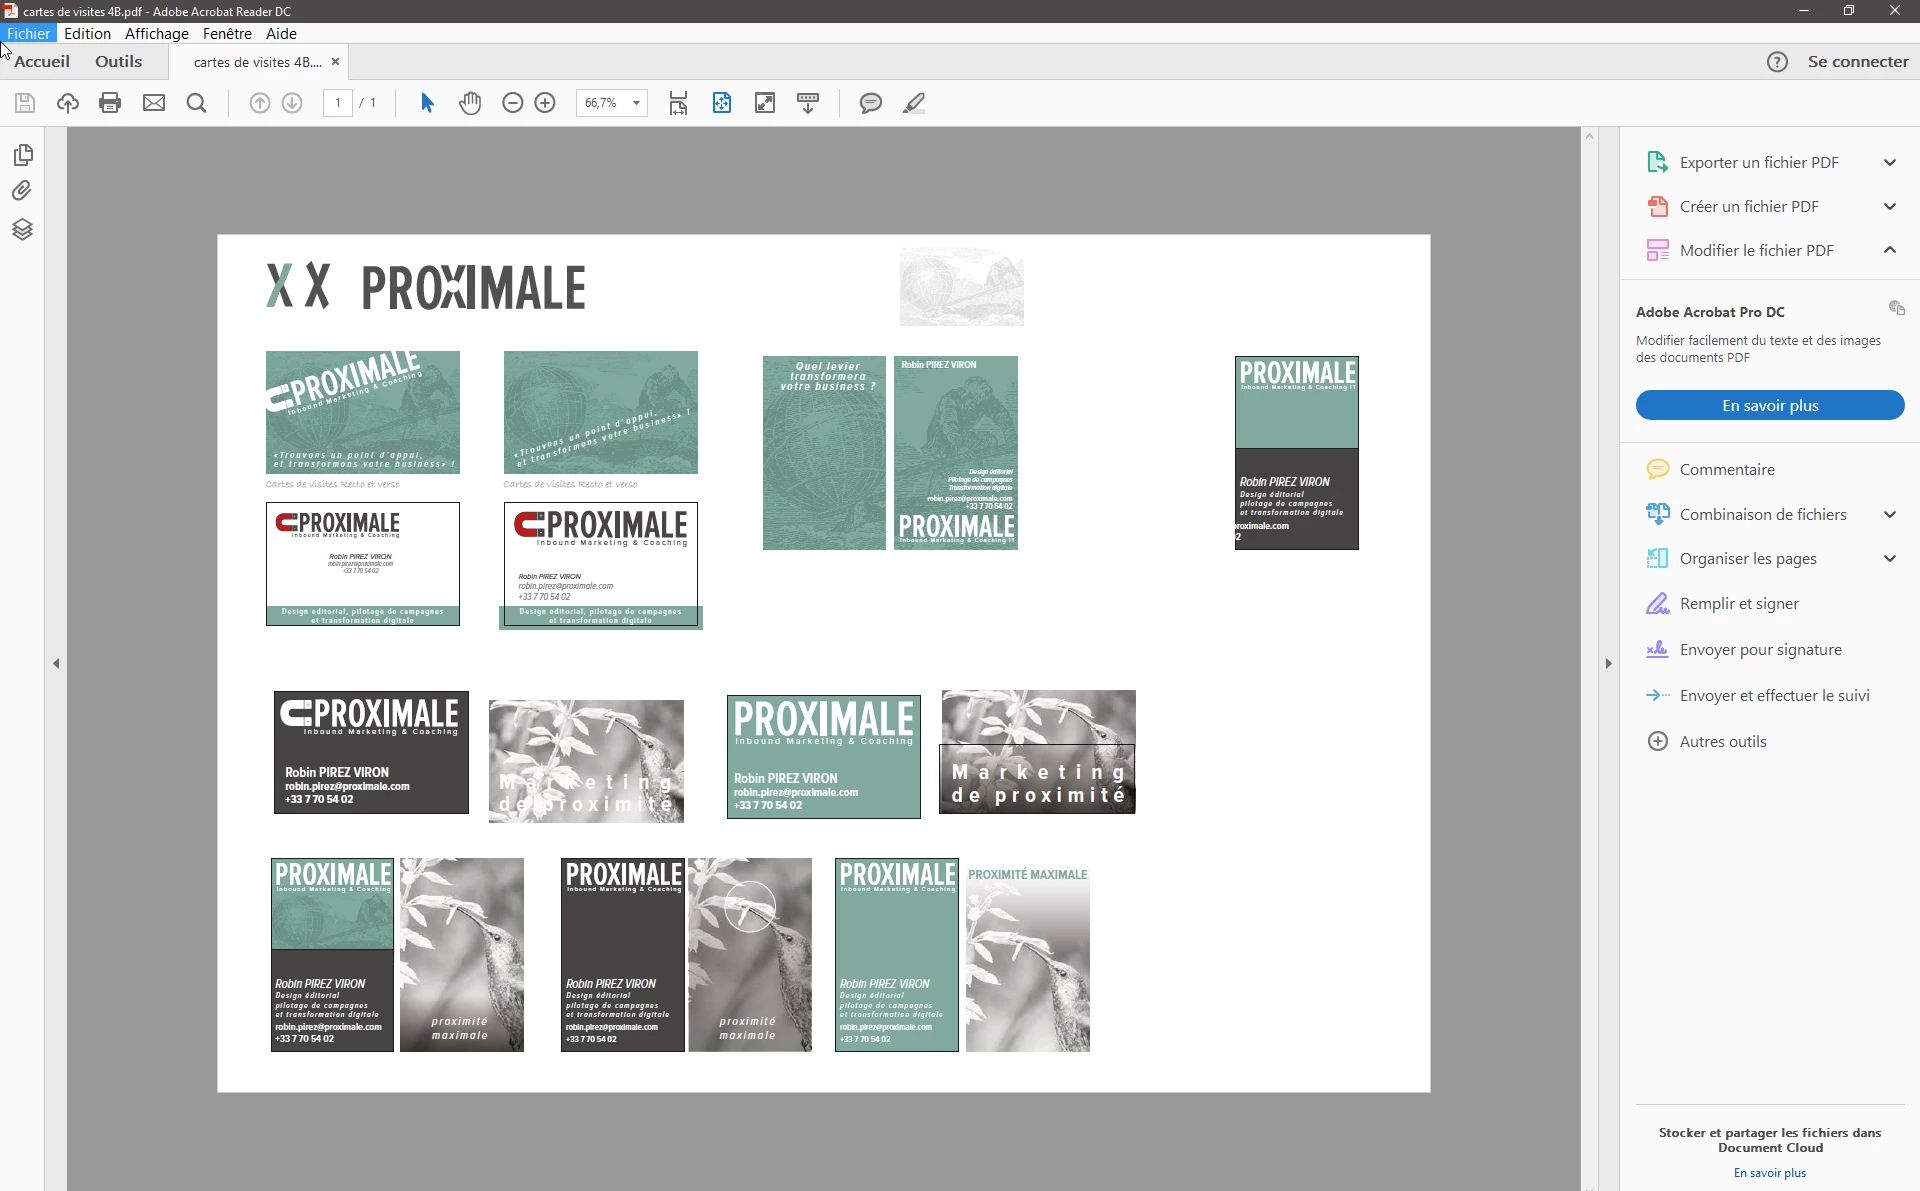Collapse the right tools pane arrow
This screenshot has height=1191, width=1920.
point(1608,663)
